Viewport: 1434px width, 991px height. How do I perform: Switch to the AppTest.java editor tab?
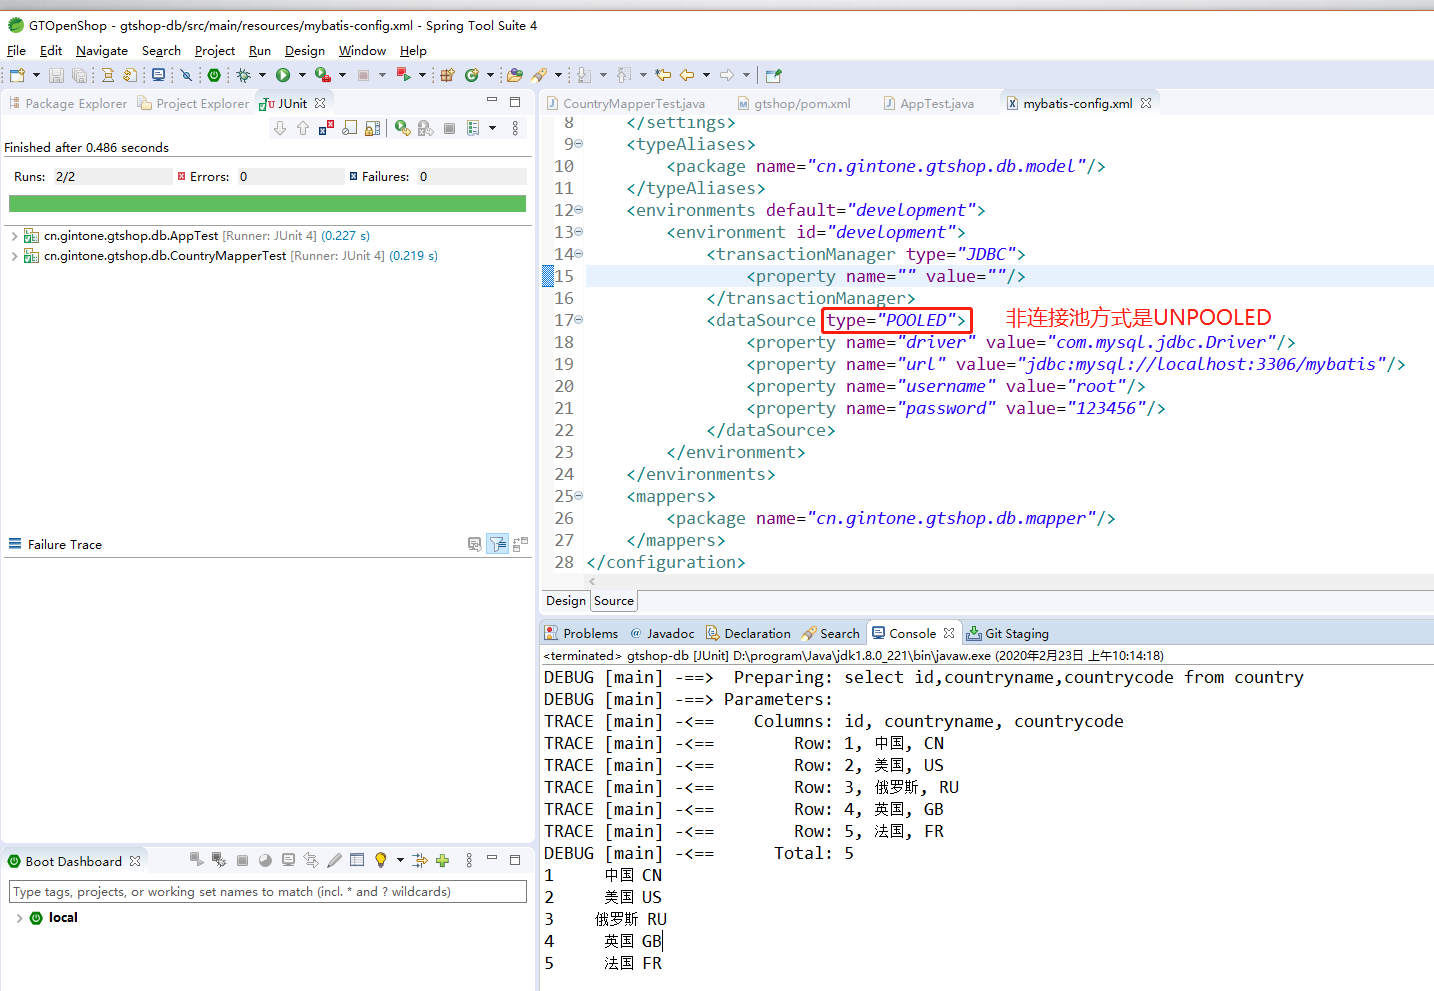[936, 103]
